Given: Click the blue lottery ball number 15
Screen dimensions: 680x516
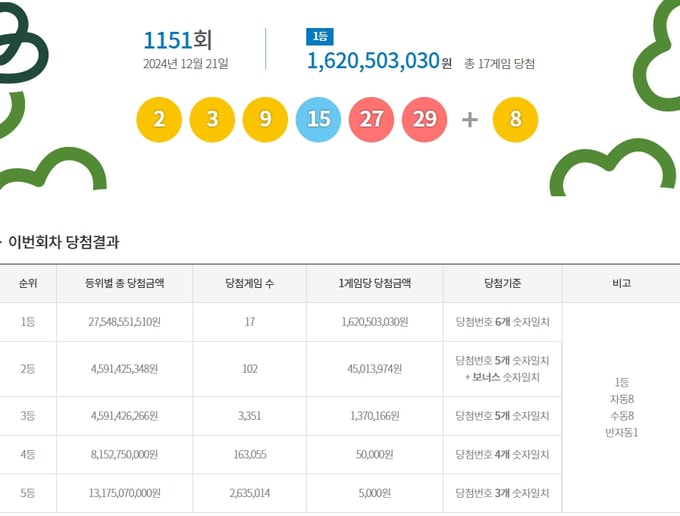Looking at the screenshot, I should coord(318,120).
